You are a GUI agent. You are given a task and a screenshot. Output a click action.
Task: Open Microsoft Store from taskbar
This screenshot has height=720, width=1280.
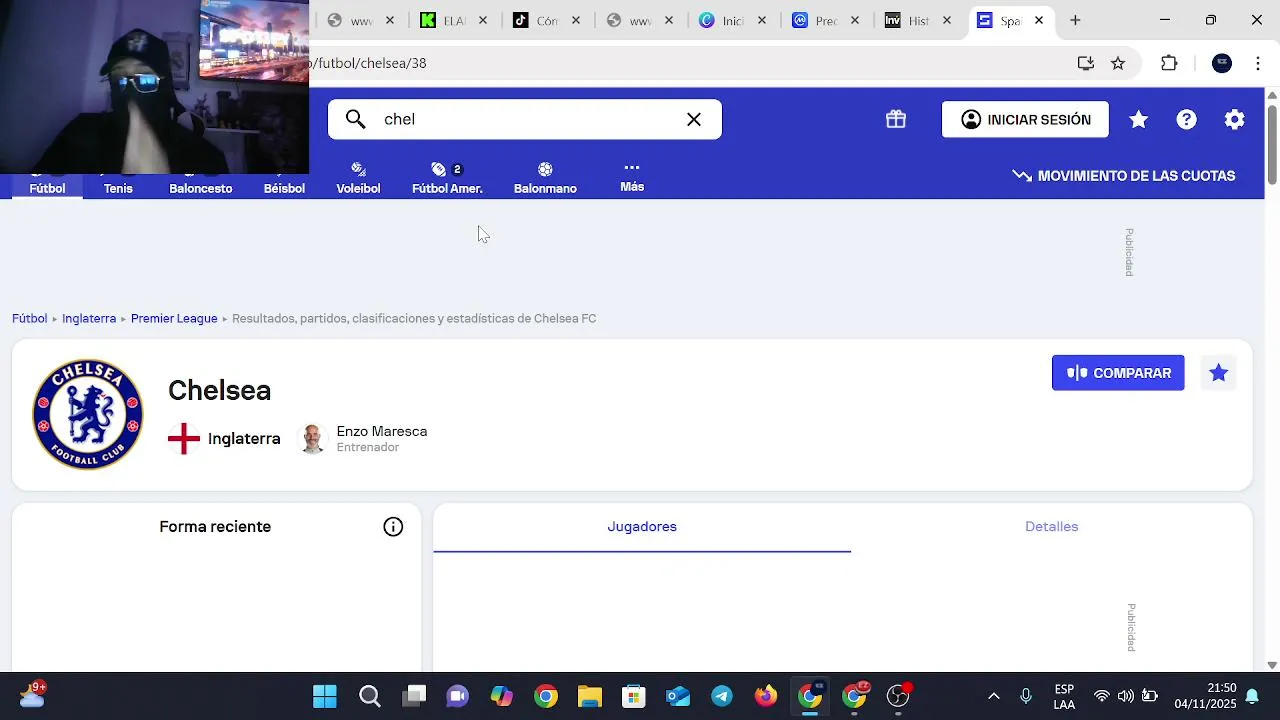[x=634, y=696]
